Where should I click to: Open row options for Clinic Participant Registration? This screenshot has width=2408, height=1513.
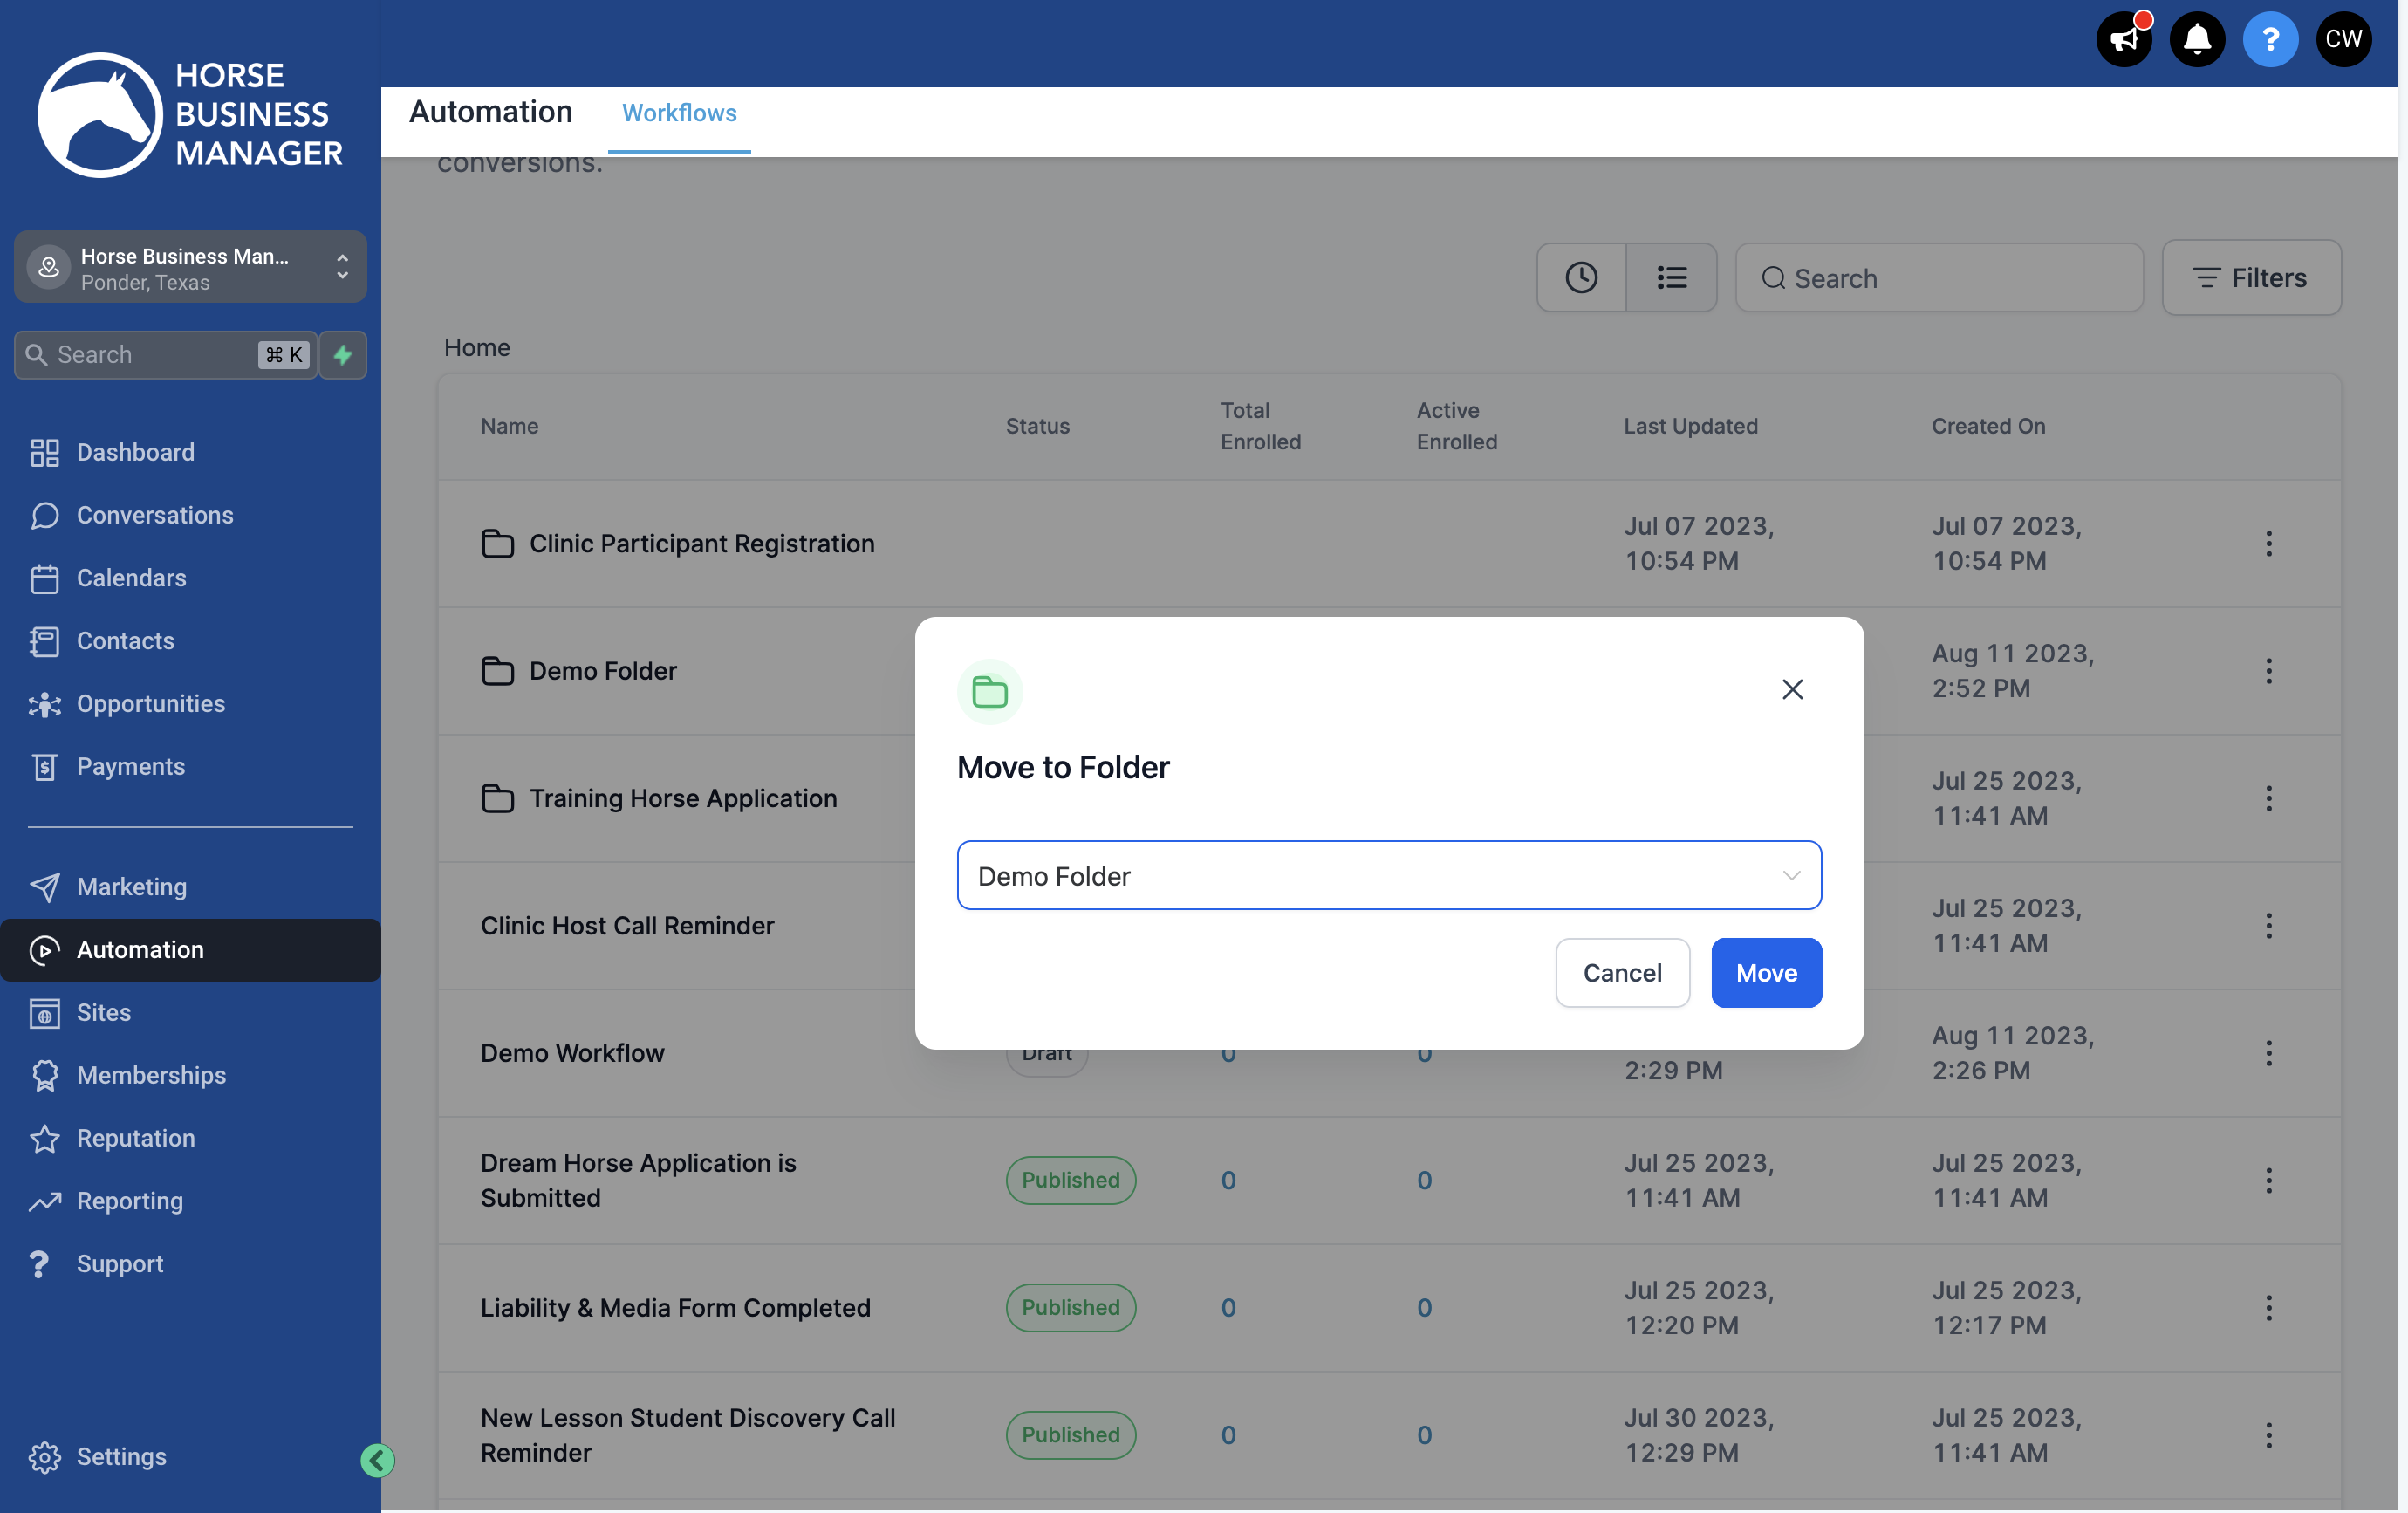click(x=2268, y=543)
